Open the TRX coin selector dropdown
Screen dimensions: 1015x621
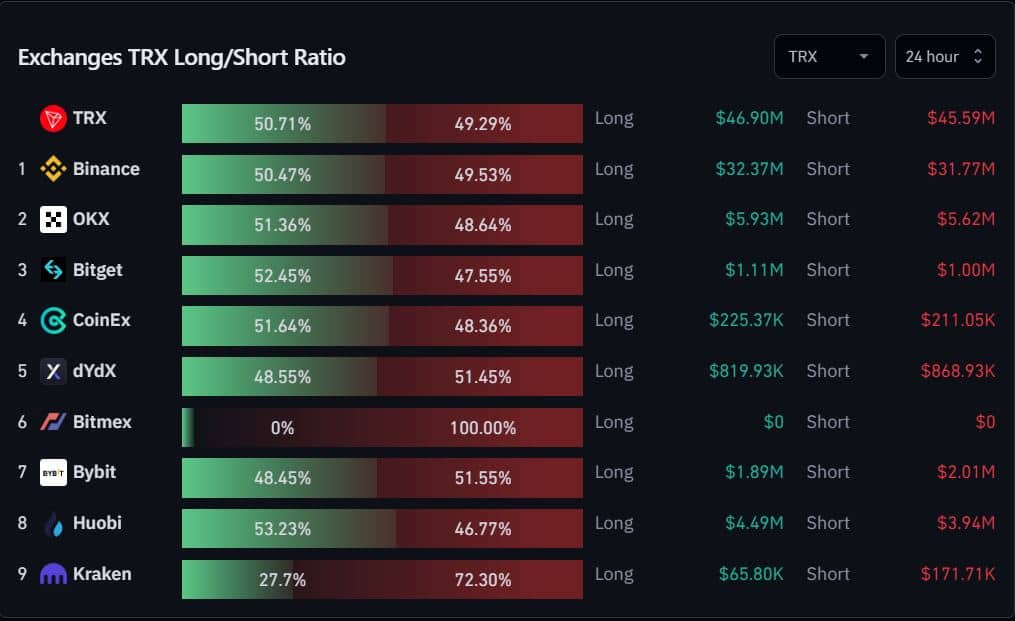[x=829, y=57]
